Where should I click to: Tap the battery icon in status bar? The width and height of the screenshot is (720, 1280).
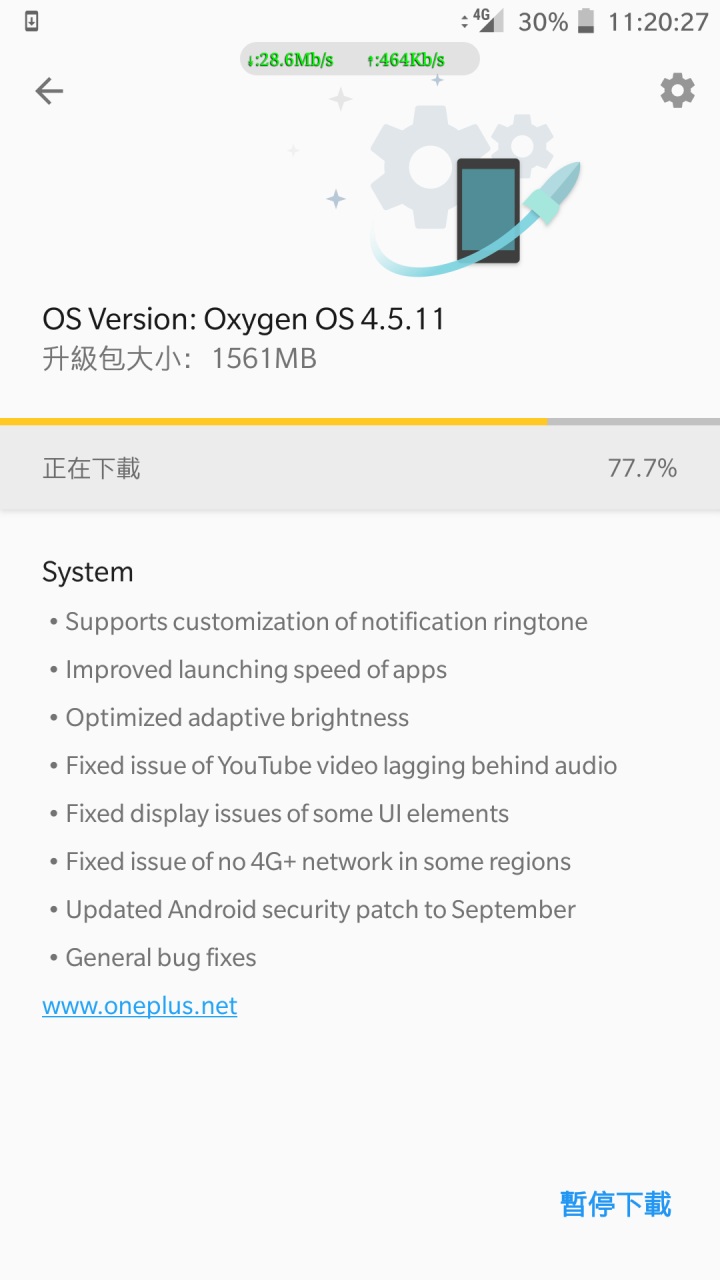tap(587, 21)
